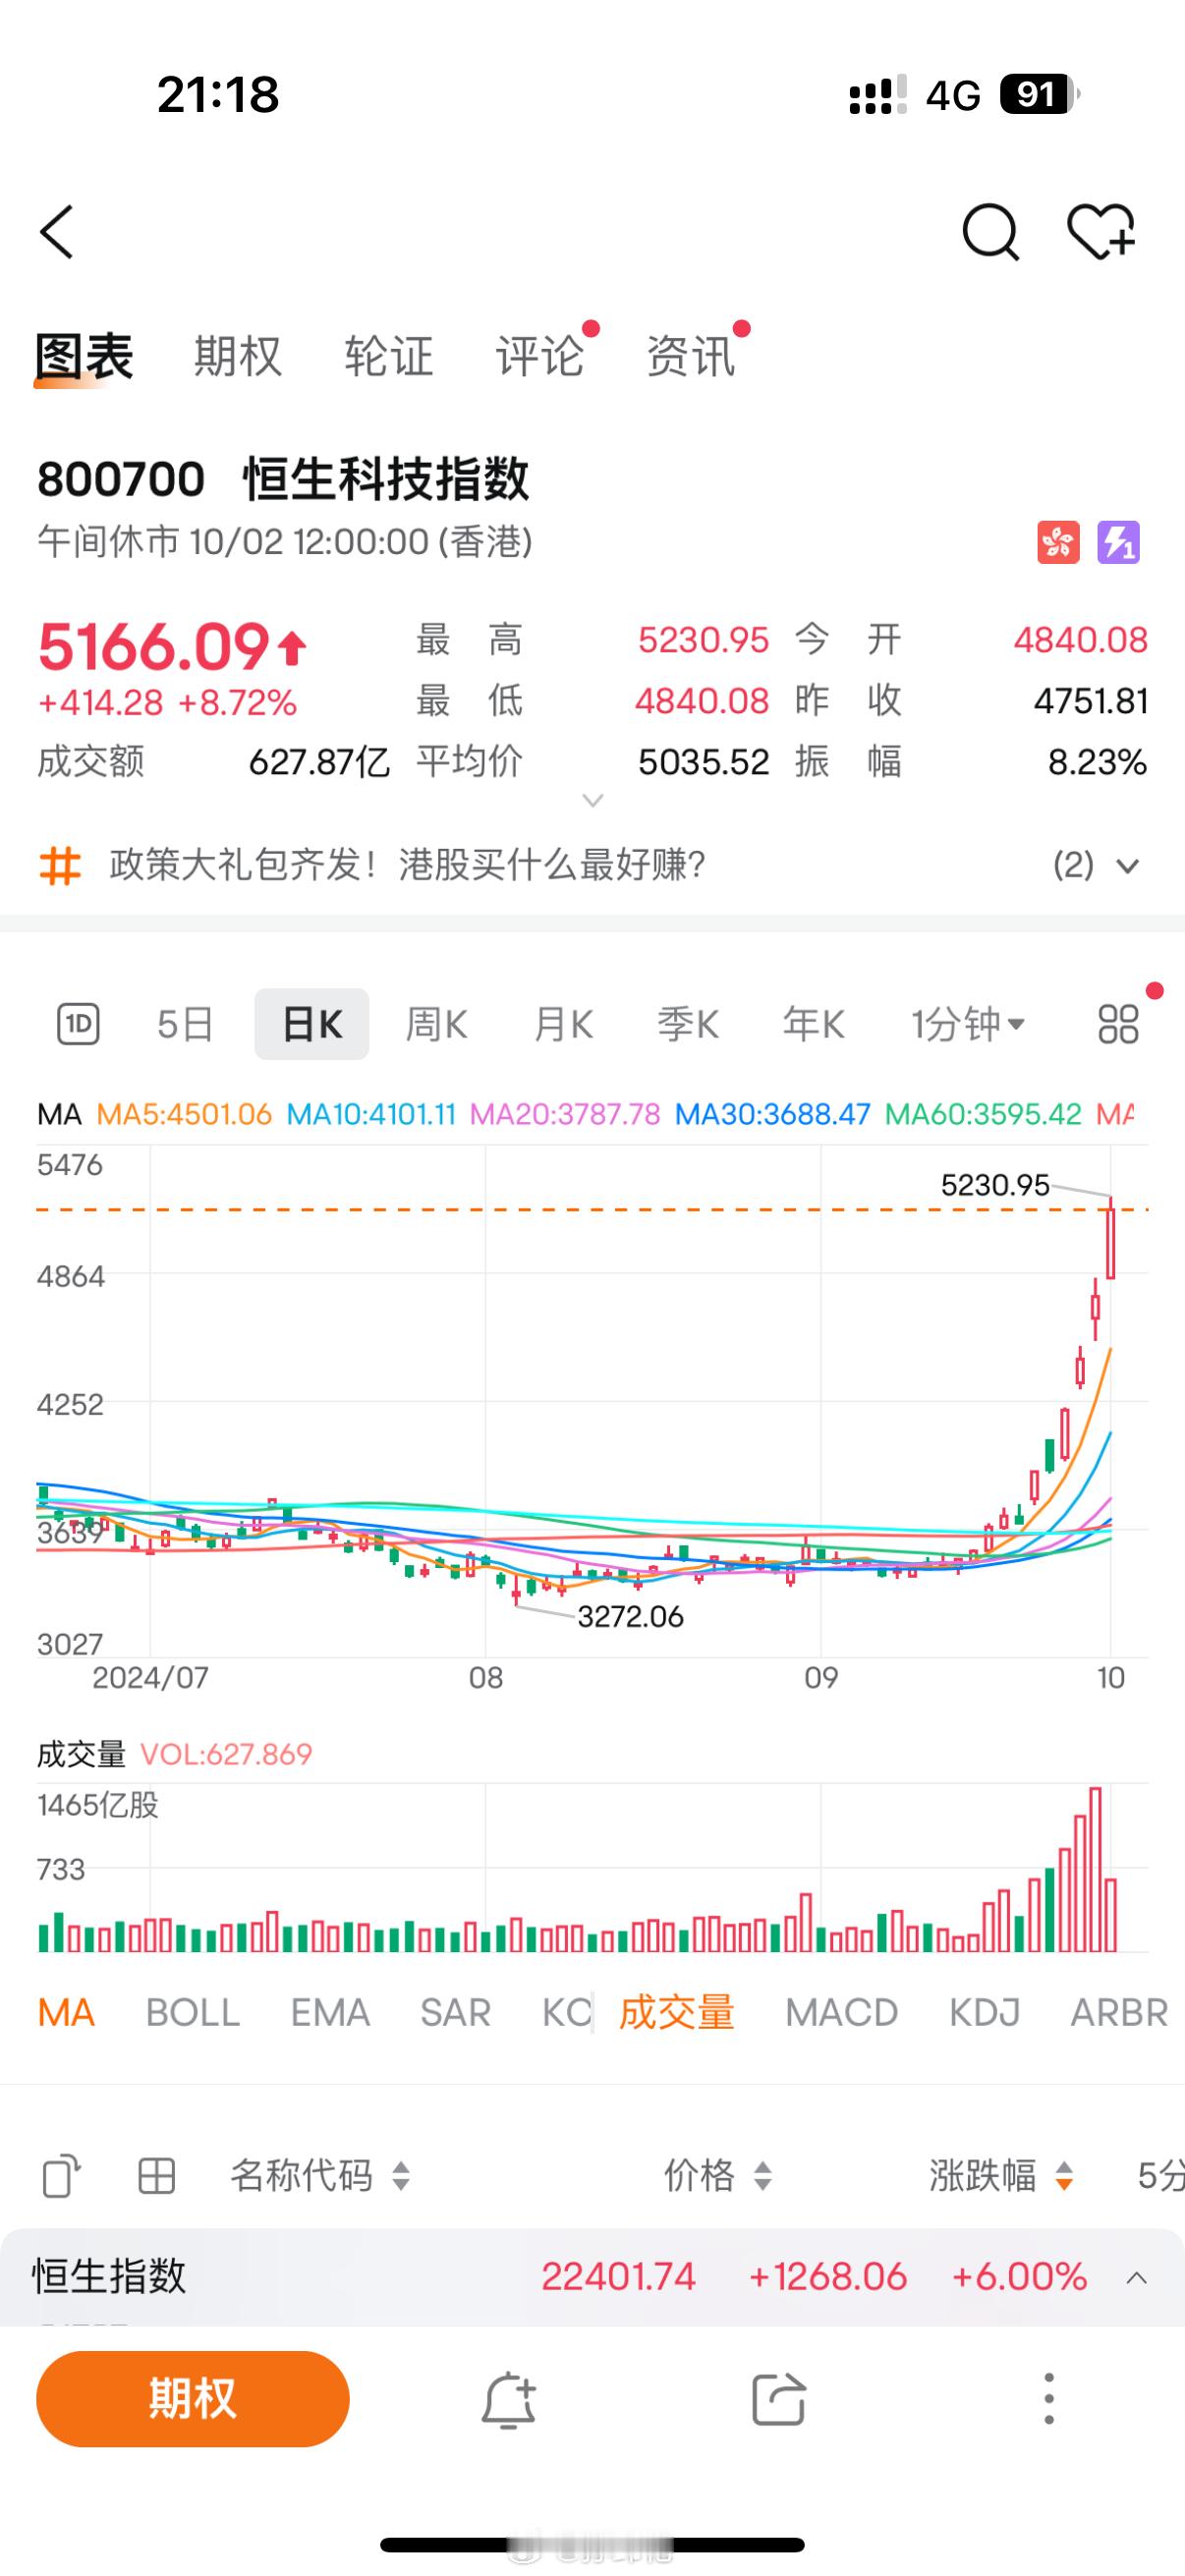Tap the tallest red volume bar
1185x2576 pixels.
1095,1869
